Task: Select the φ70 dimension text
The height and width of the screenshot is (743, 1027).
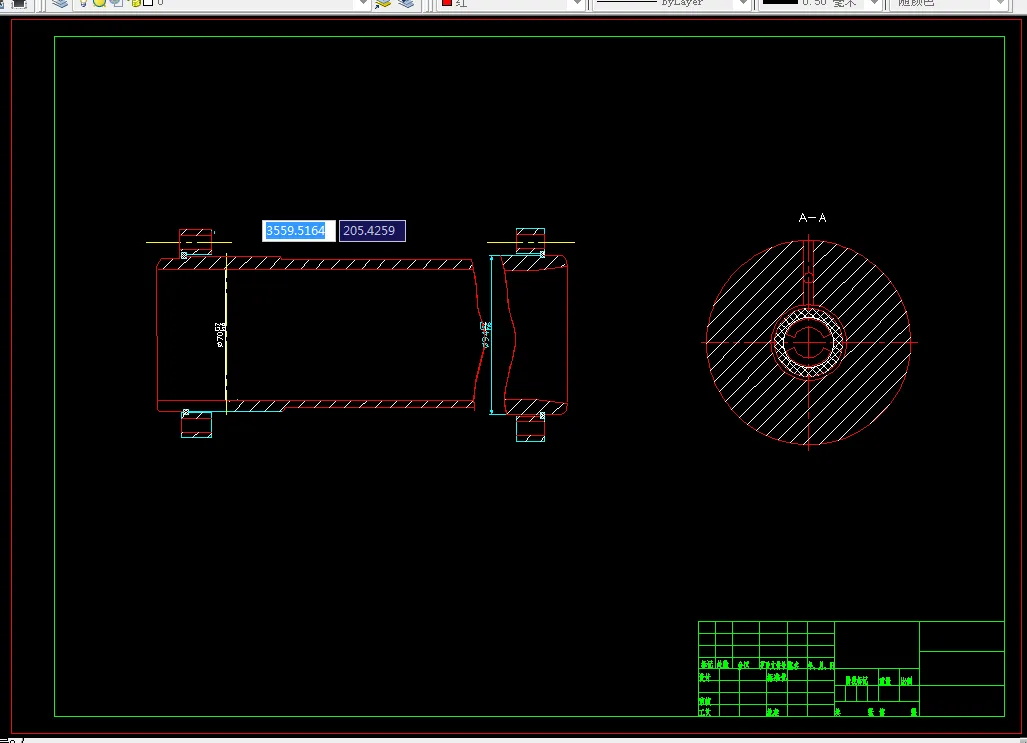Action: [220, 334]
